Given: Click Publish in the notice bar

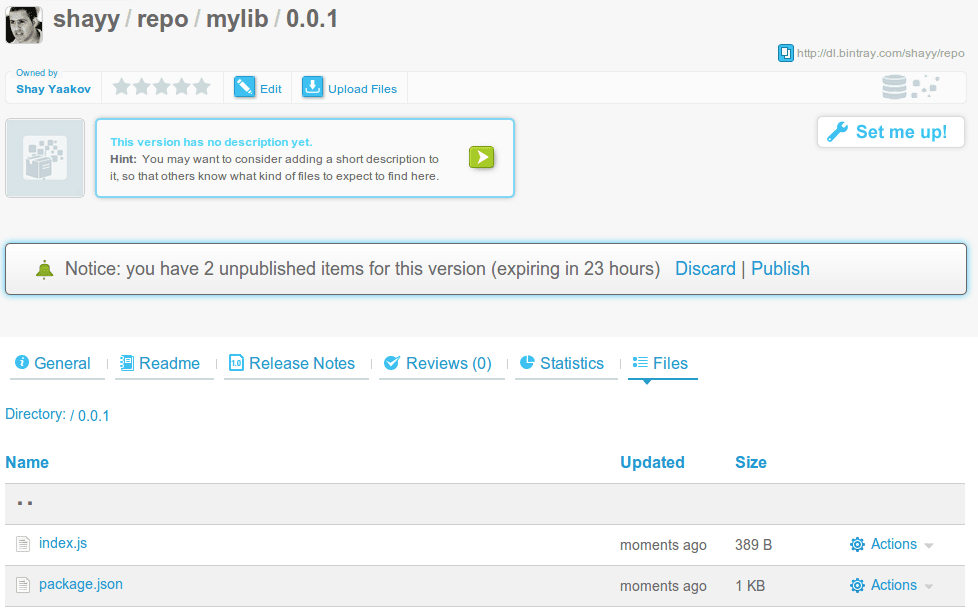Looking at the screenshot, I should [780, 269].
